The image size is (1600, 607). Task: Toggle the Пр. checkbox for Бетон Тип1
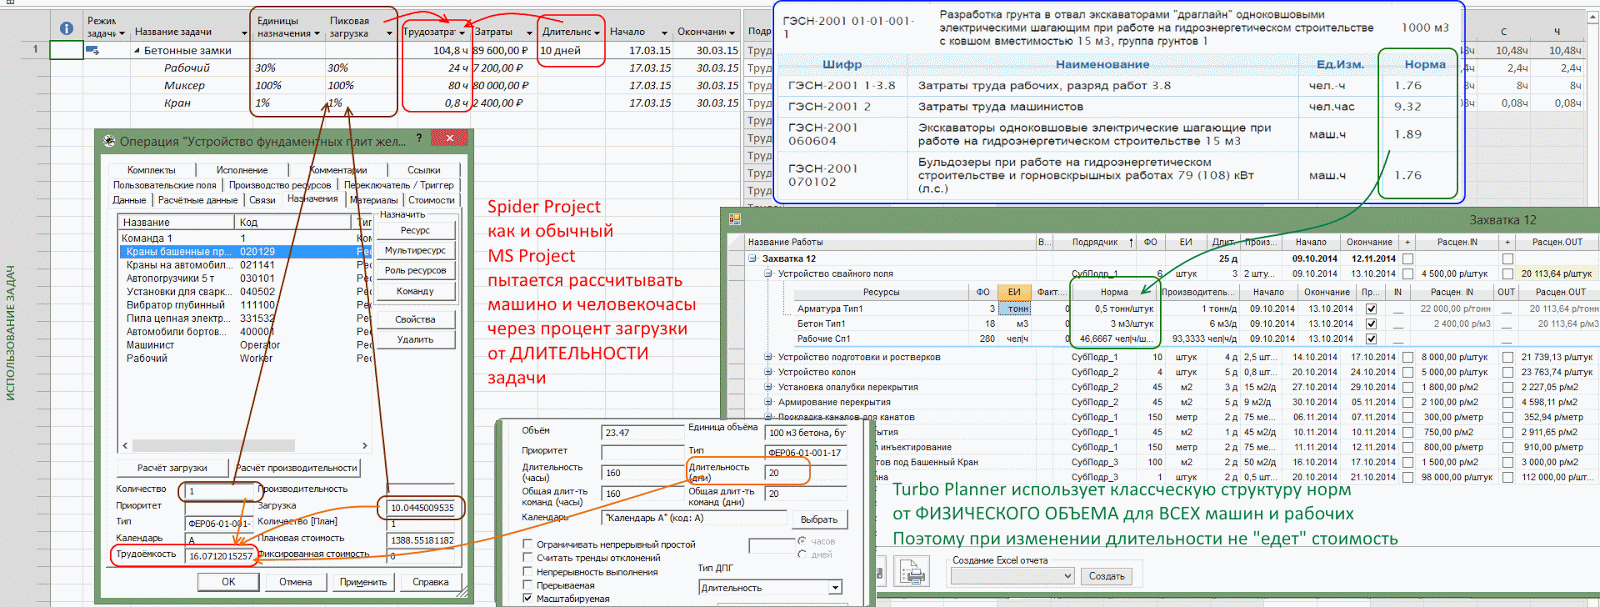(1371, 324)
